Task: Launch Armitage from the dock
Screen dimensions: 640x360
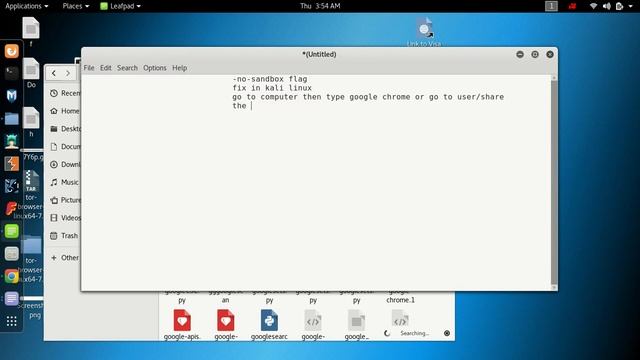Action: click(11, 141)
